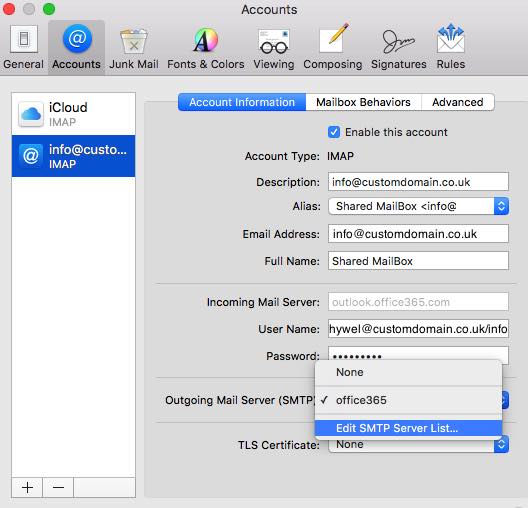The width and height of the screenshot is (528, 508).
Task: Choose office365 in SMTP server menu
Action: [408, 400]
